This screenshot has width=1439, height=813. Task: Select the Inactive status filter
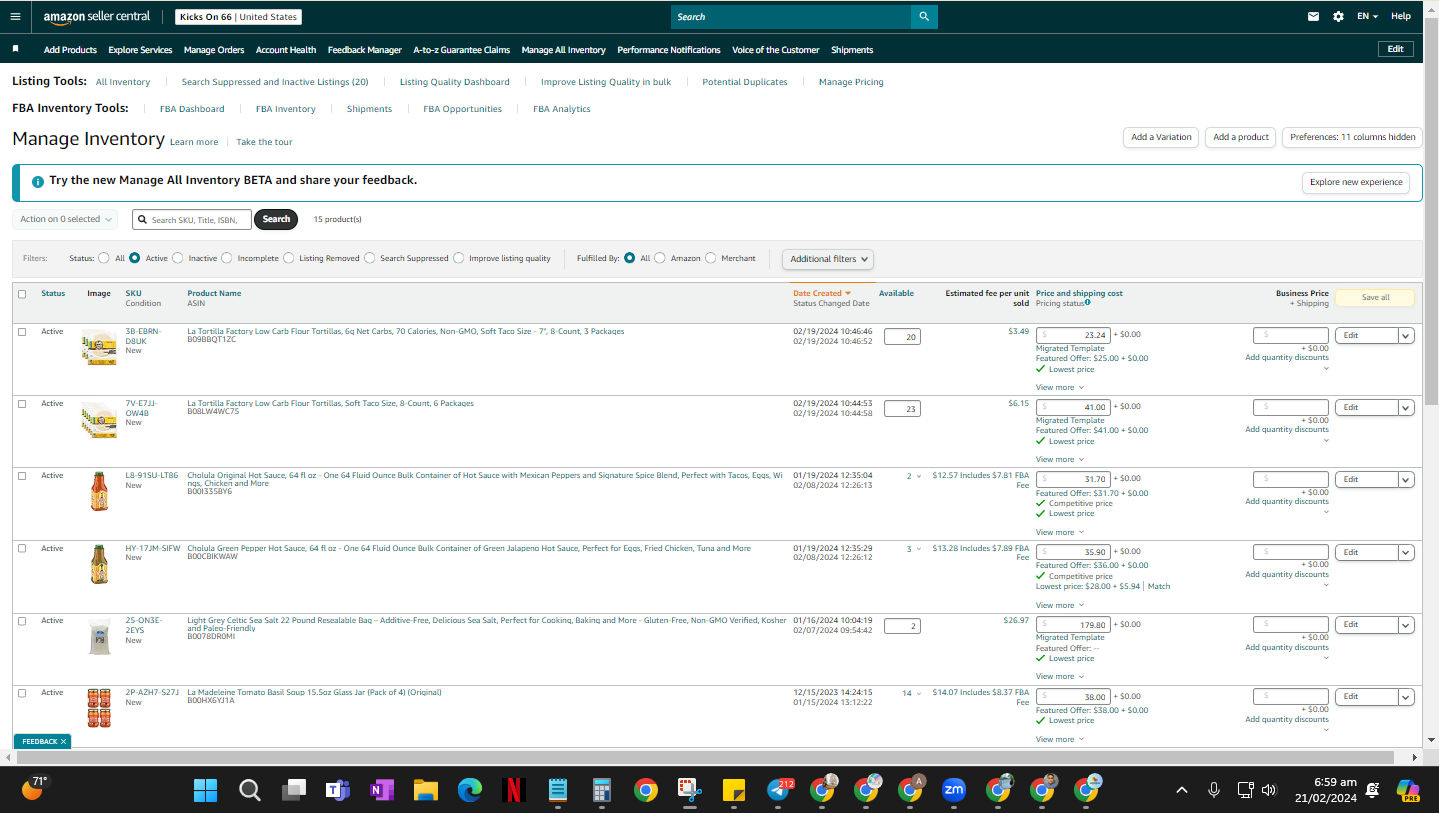178,258
